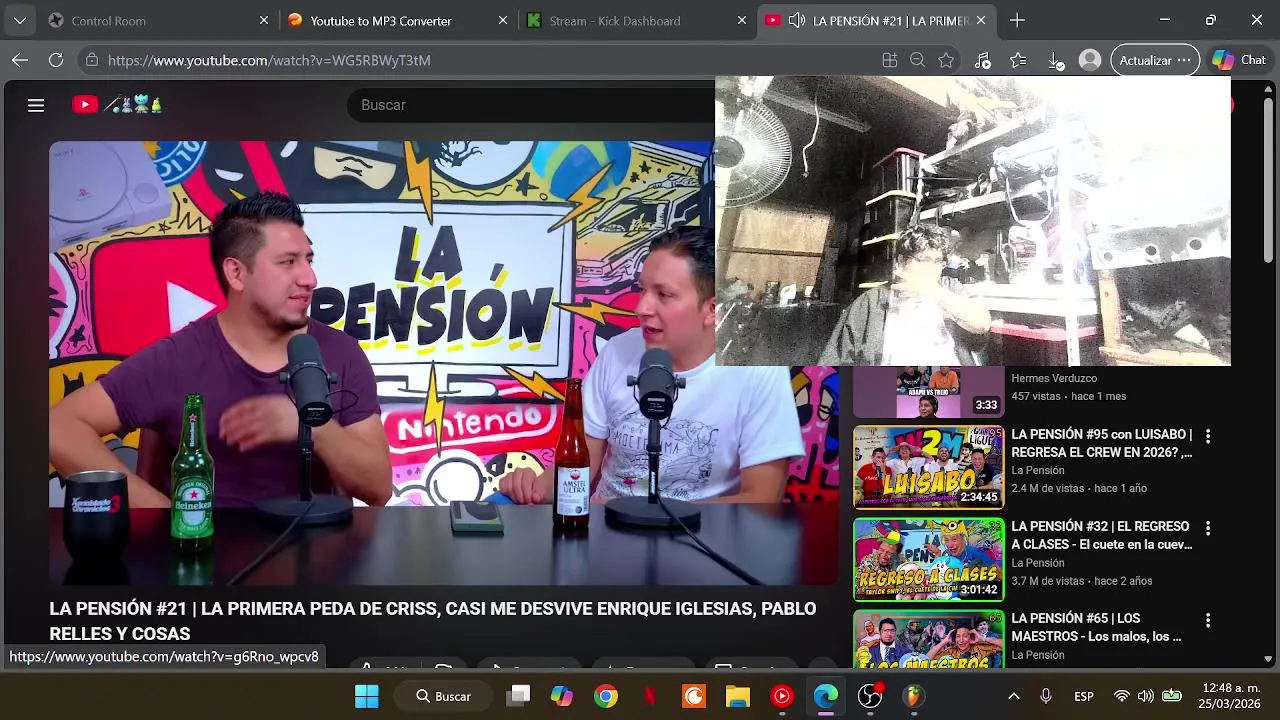1280x720 pixels.
Task: Close the Kick Dashboard tab
Action: pos(741,20)
